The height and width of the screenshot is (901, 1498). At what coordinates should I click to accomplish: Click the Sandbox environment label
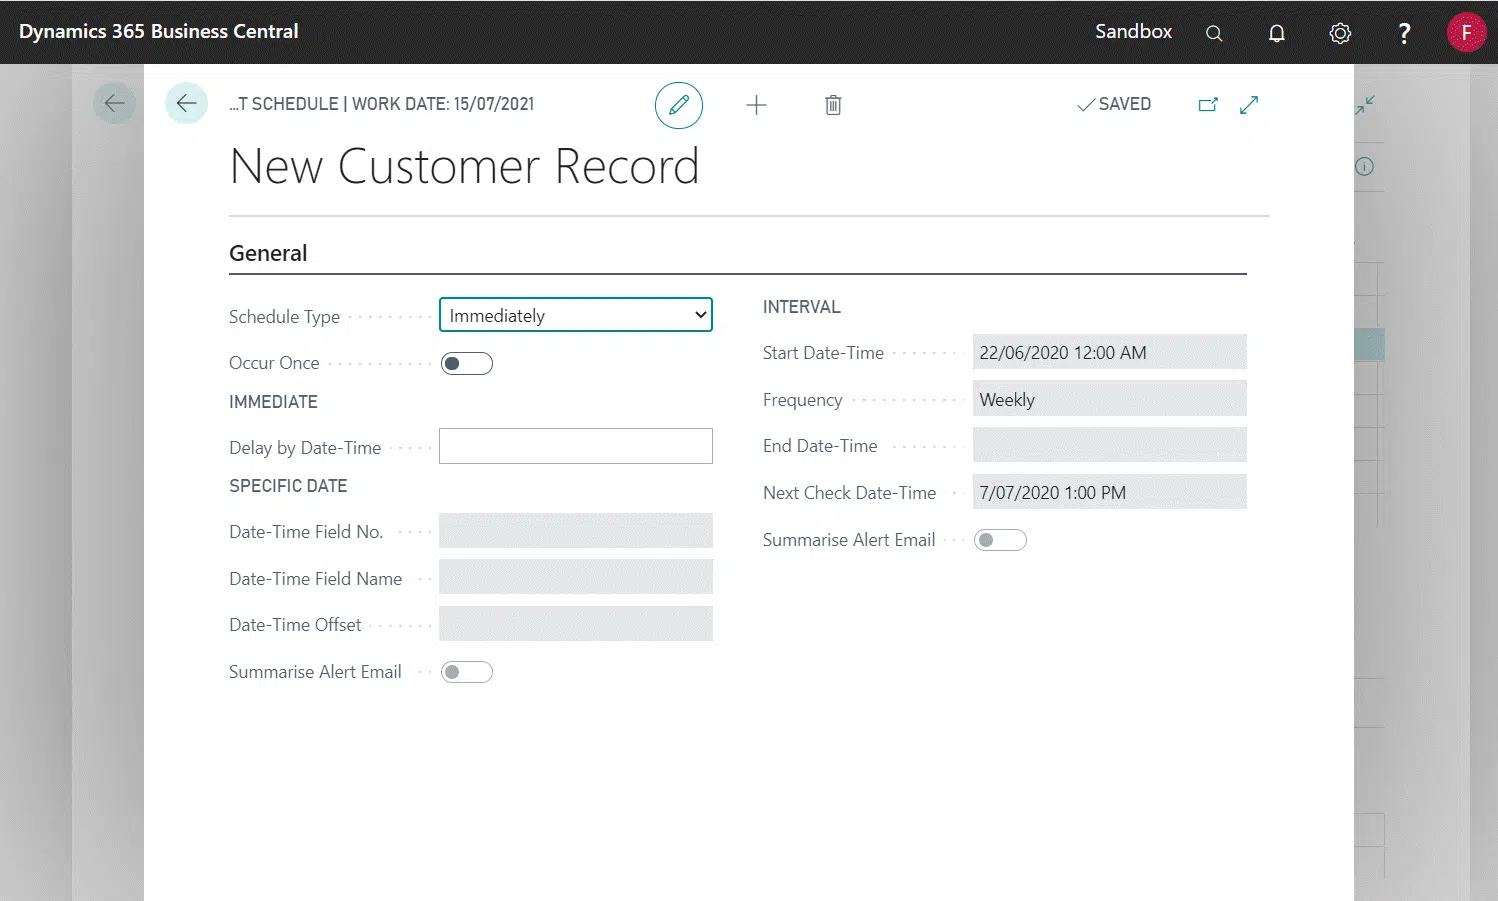tap(1133, 31)
